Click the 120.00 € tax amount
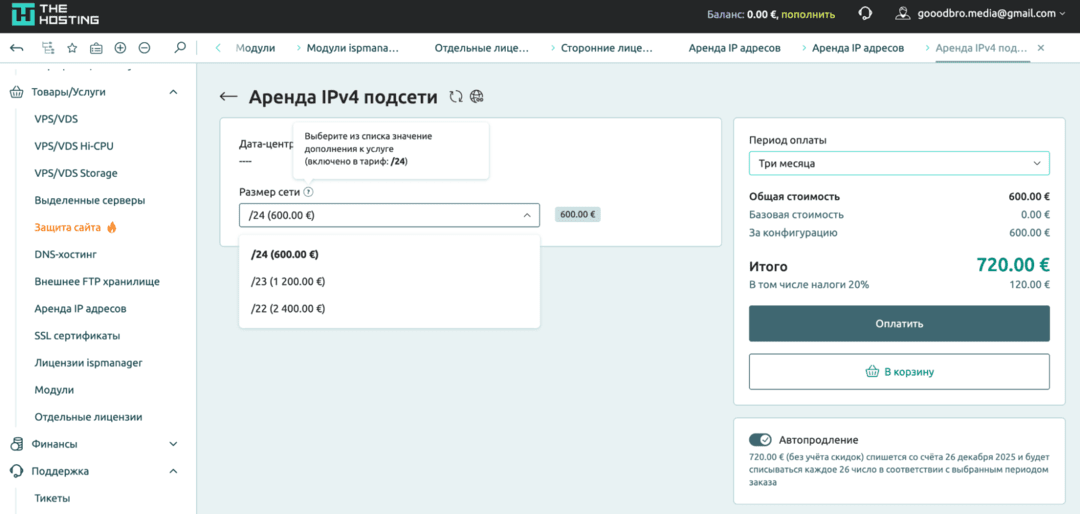Viewport: 1080px width, 514px height. (x=1028, y=284)
